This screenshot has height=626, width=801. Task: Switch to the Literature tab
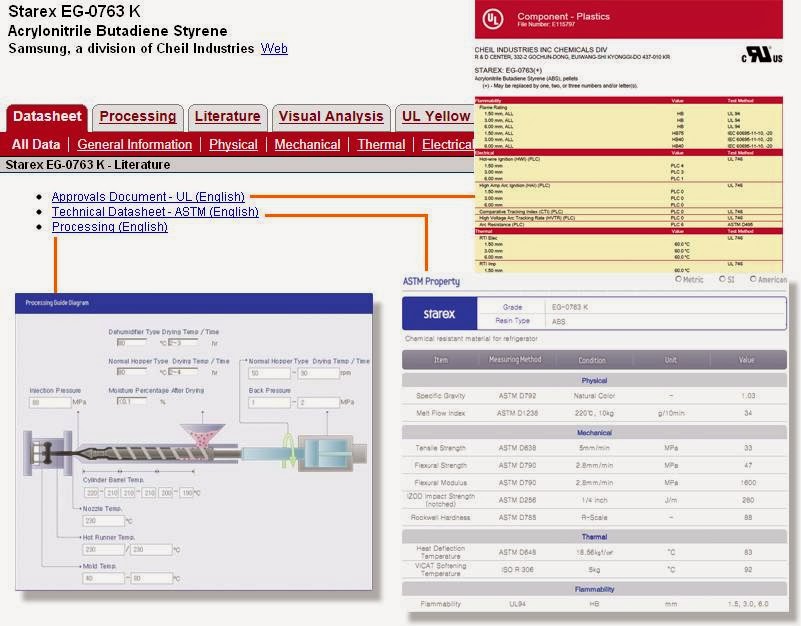tap(227, 117)
